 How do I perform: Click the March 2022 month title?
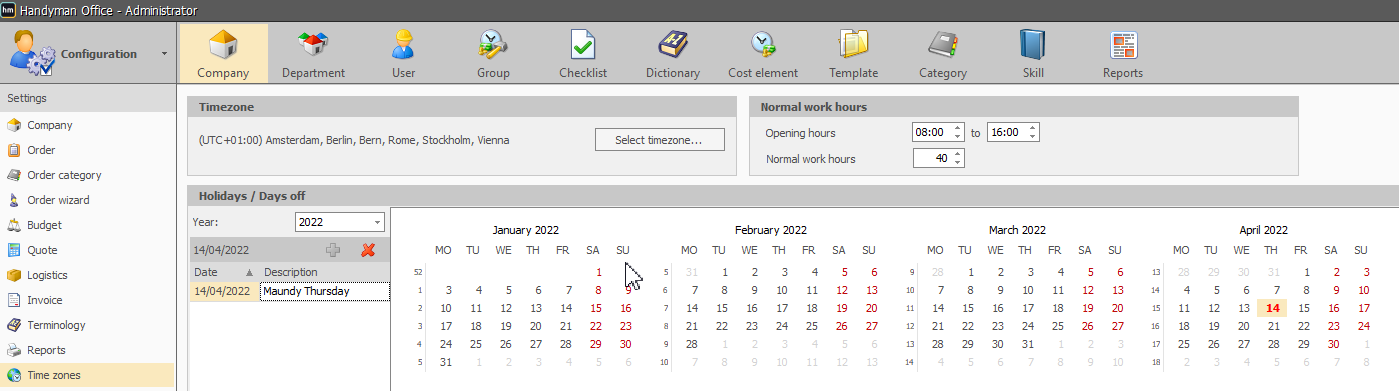point(1017,230)
